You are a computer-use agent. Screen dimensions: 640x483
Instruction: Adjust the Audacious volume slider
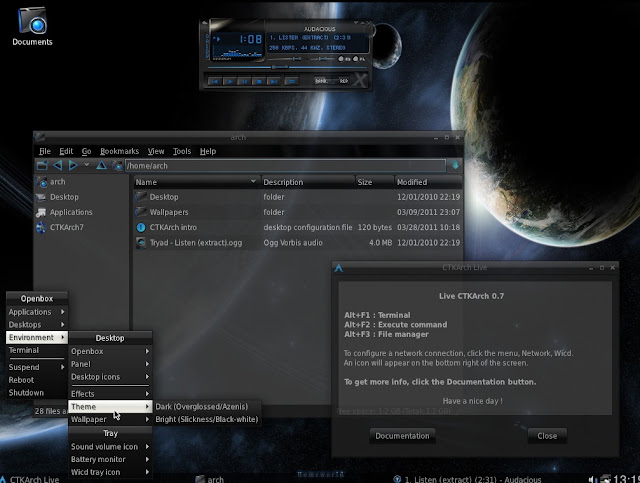click(x=285, y=59)
